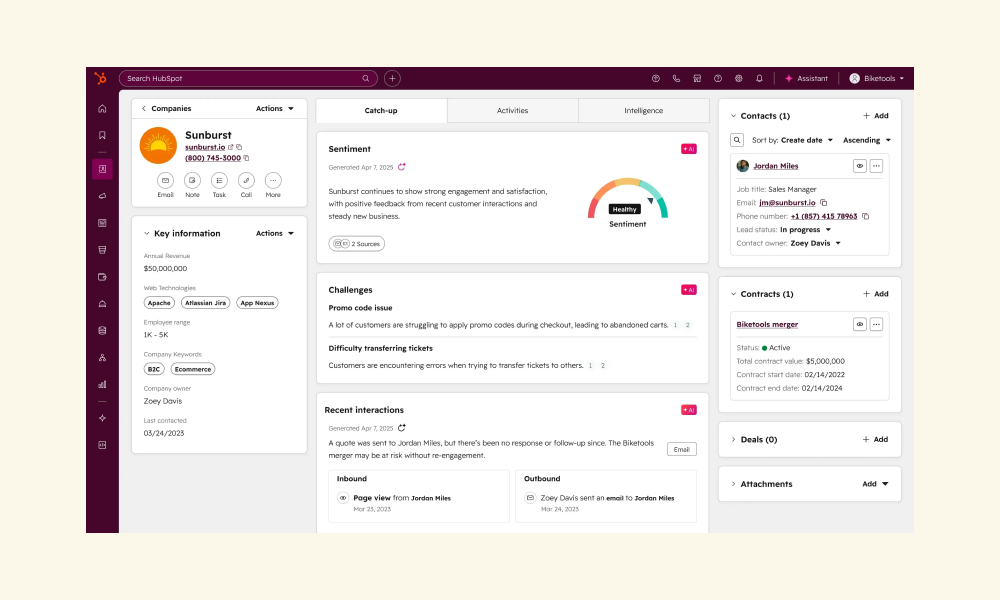Click the 2 Sources pill in Sentiment

click(357, 244)
